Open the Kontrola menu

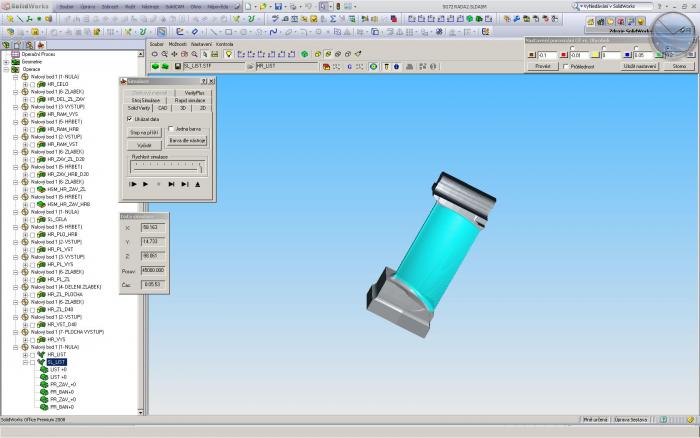(225, 44)
